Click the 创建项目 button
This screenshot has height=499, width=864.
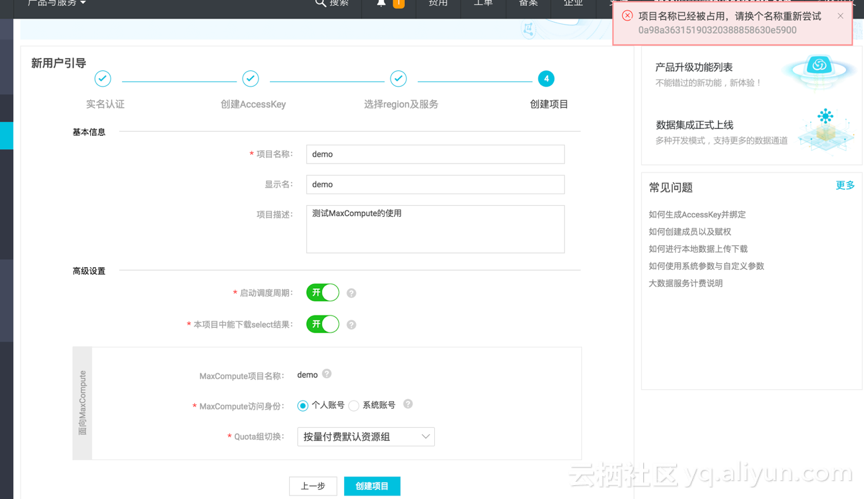pyautogui.click(x=372, y=486)
